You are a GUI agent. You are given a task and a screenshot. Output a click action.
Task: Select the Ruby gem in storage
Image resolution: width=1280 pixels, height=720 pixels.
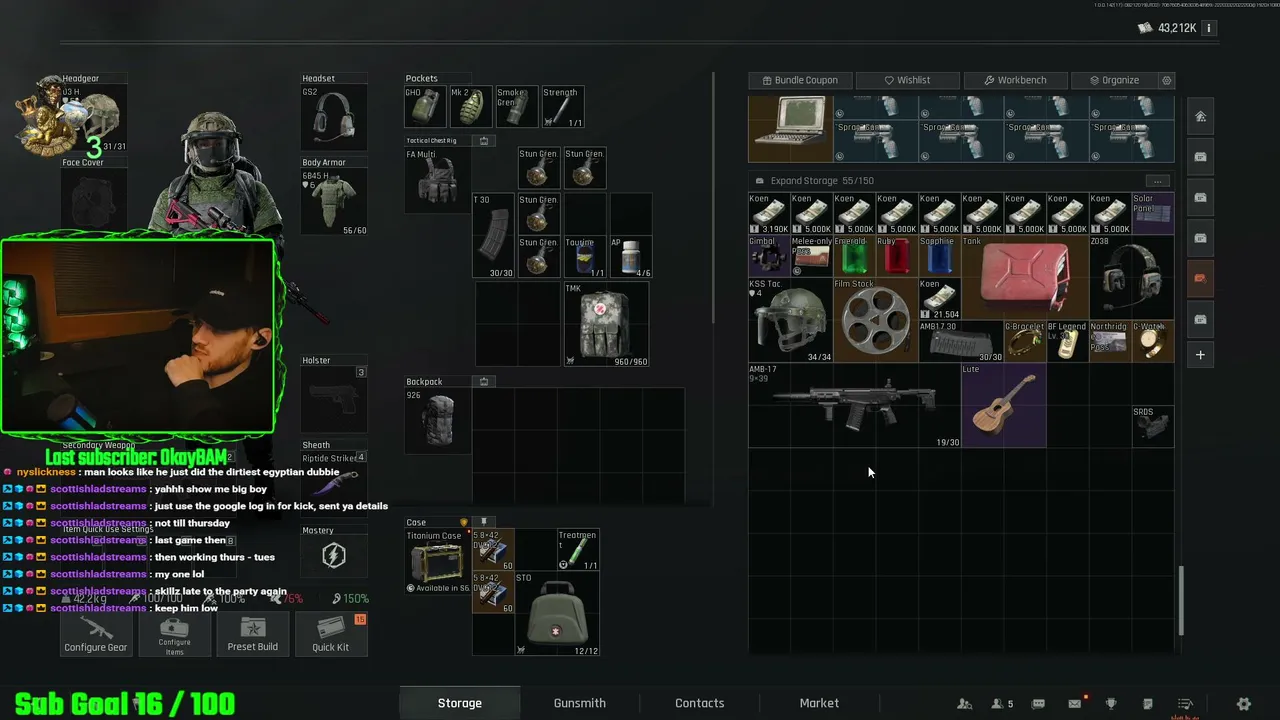pos(896,256)
